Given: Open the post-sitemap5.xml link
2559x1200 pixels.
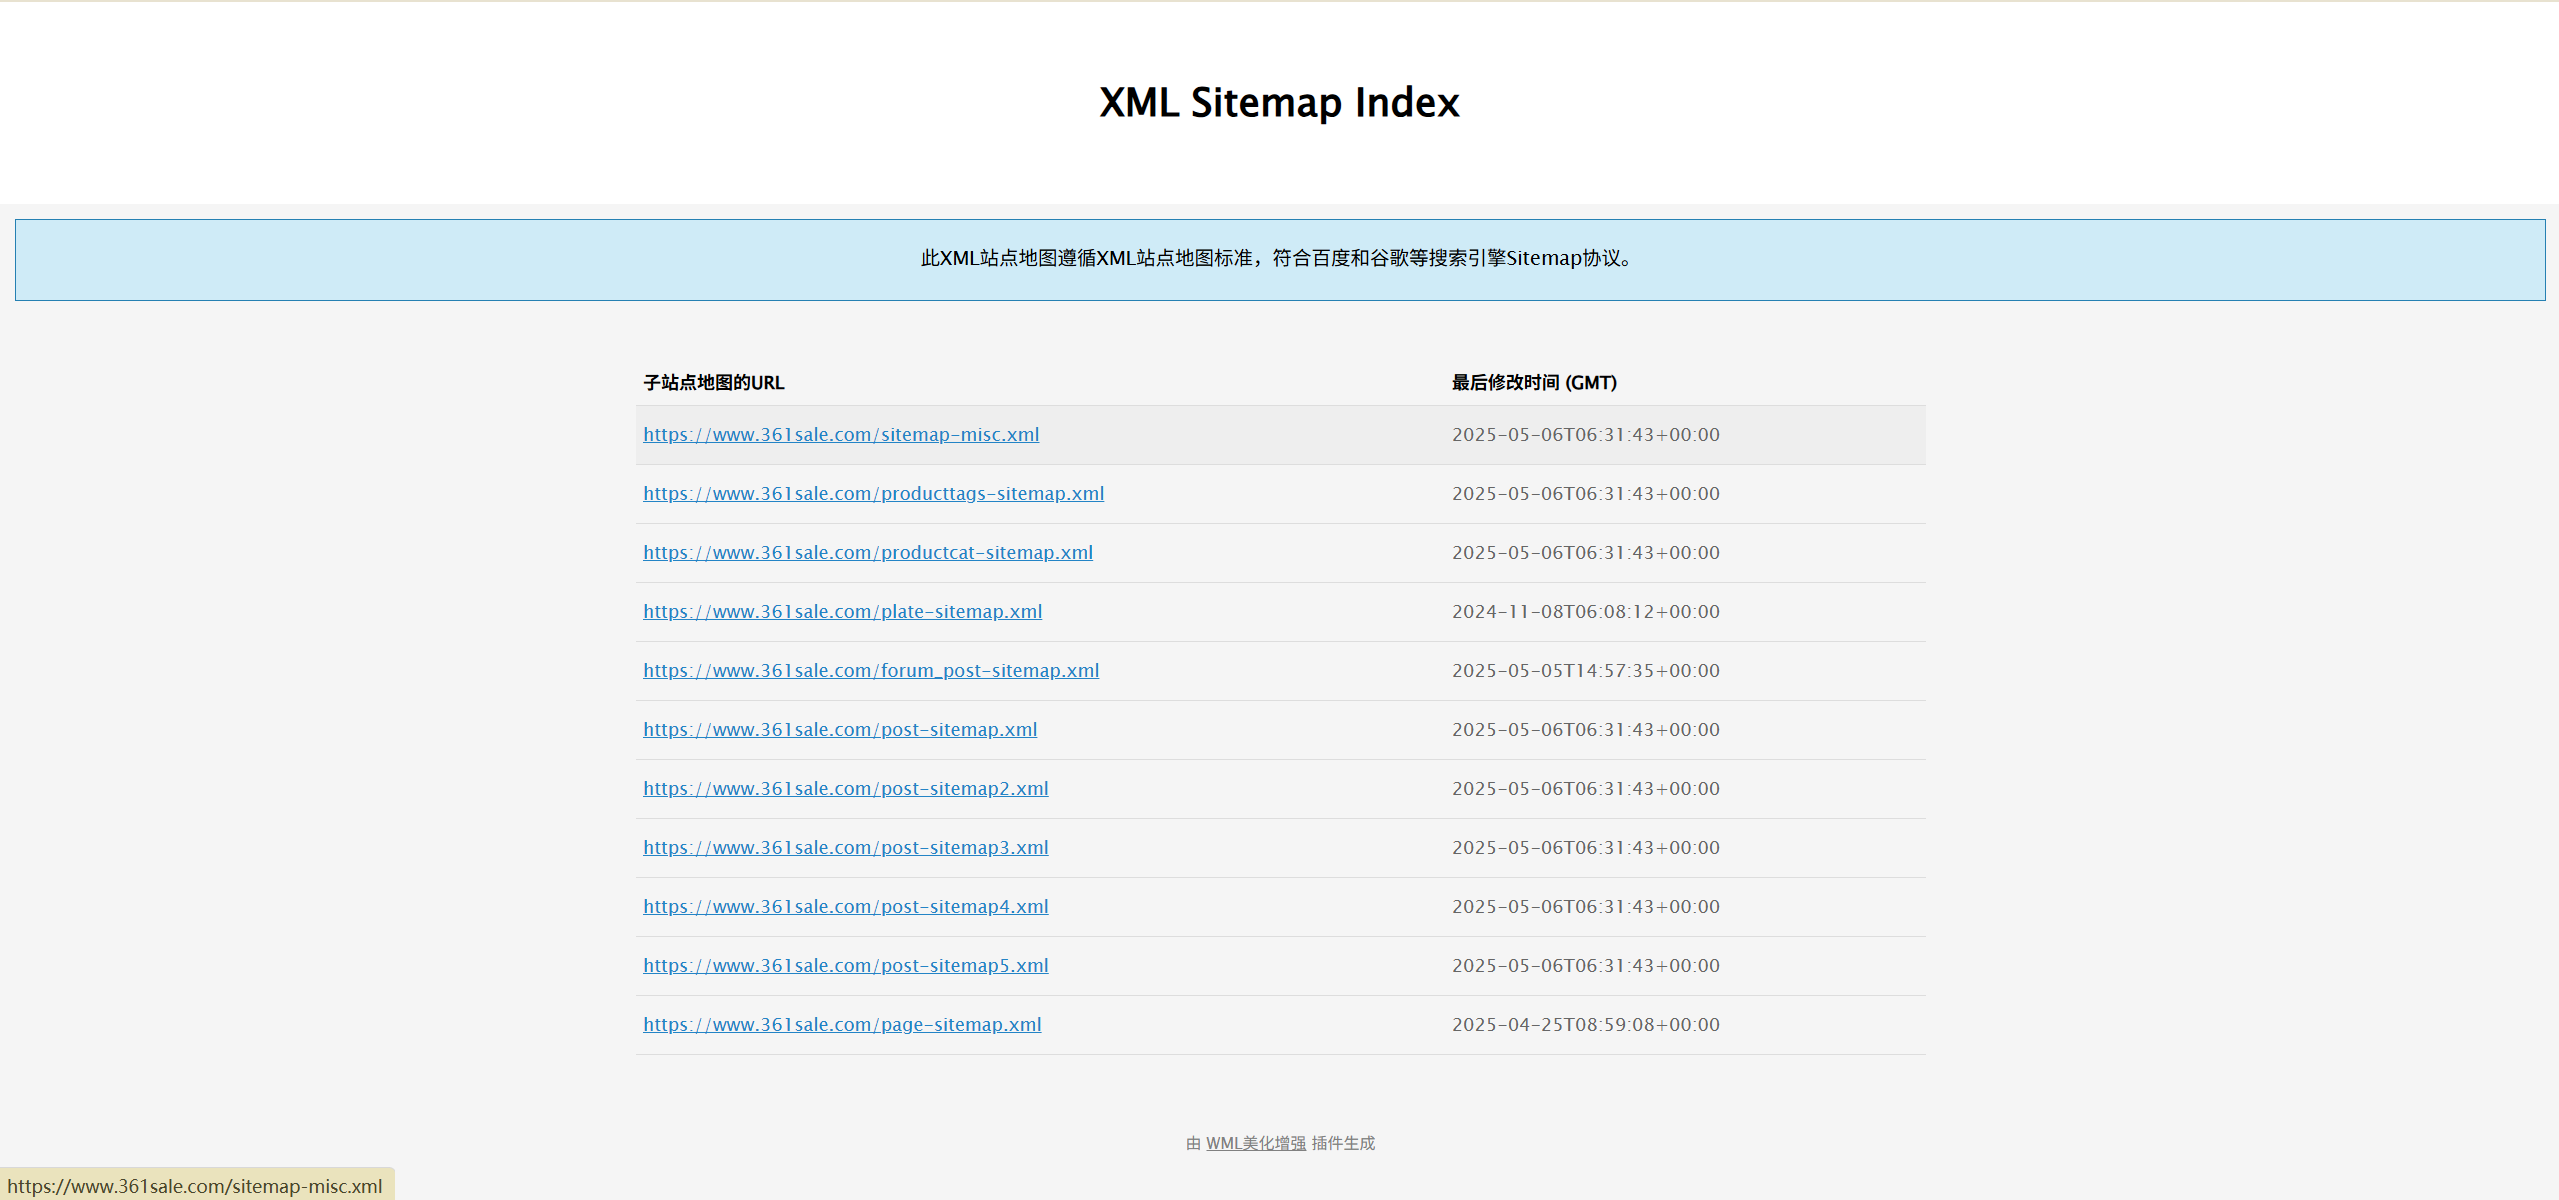Looking at the screenshot, I should tap(845, 966).
